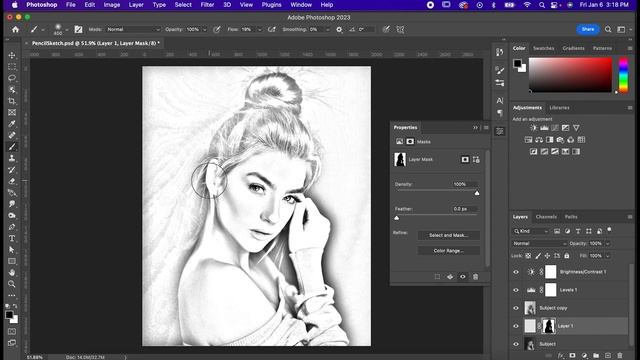
Task: Select the Crop tool
Action: tap(12, 101)
